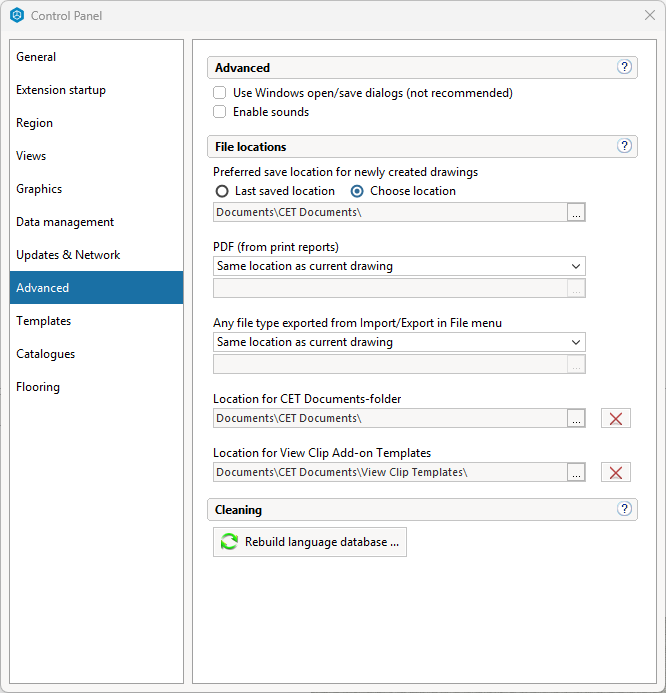The width and height of the screenshot is (666, 693).
Task: Open help for the Cleaning section
Action: tap(625, 509)
